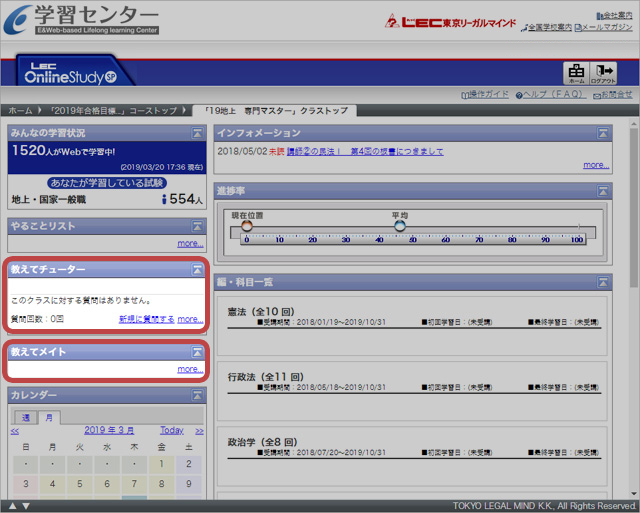Open the お問合せ contact link

(x=615, y=95)
